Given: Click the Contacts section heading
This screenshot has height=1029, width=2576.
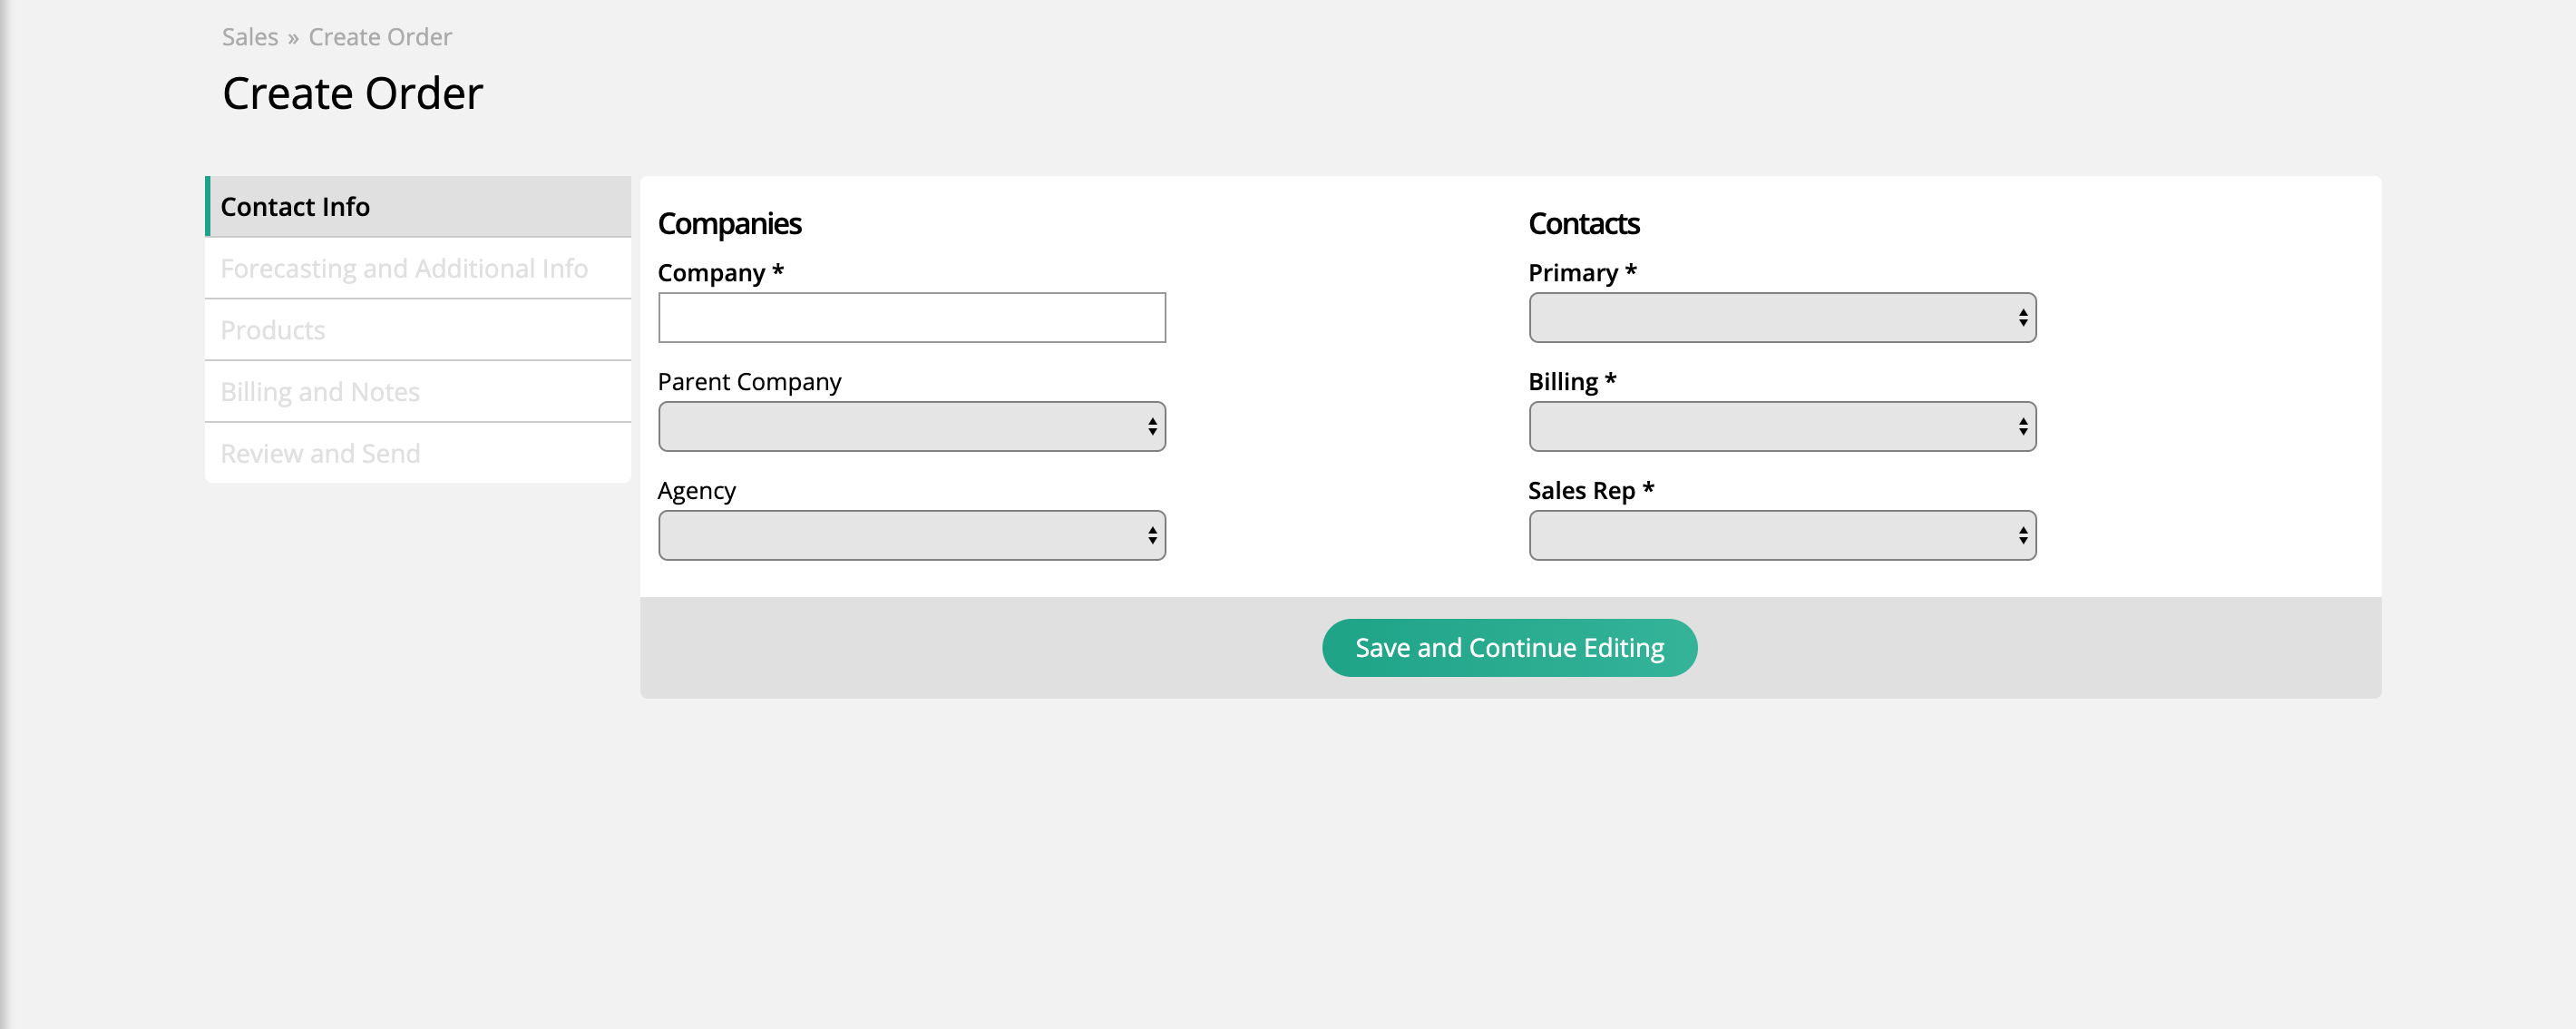Looking at the screenshot, I should 1583,224.
